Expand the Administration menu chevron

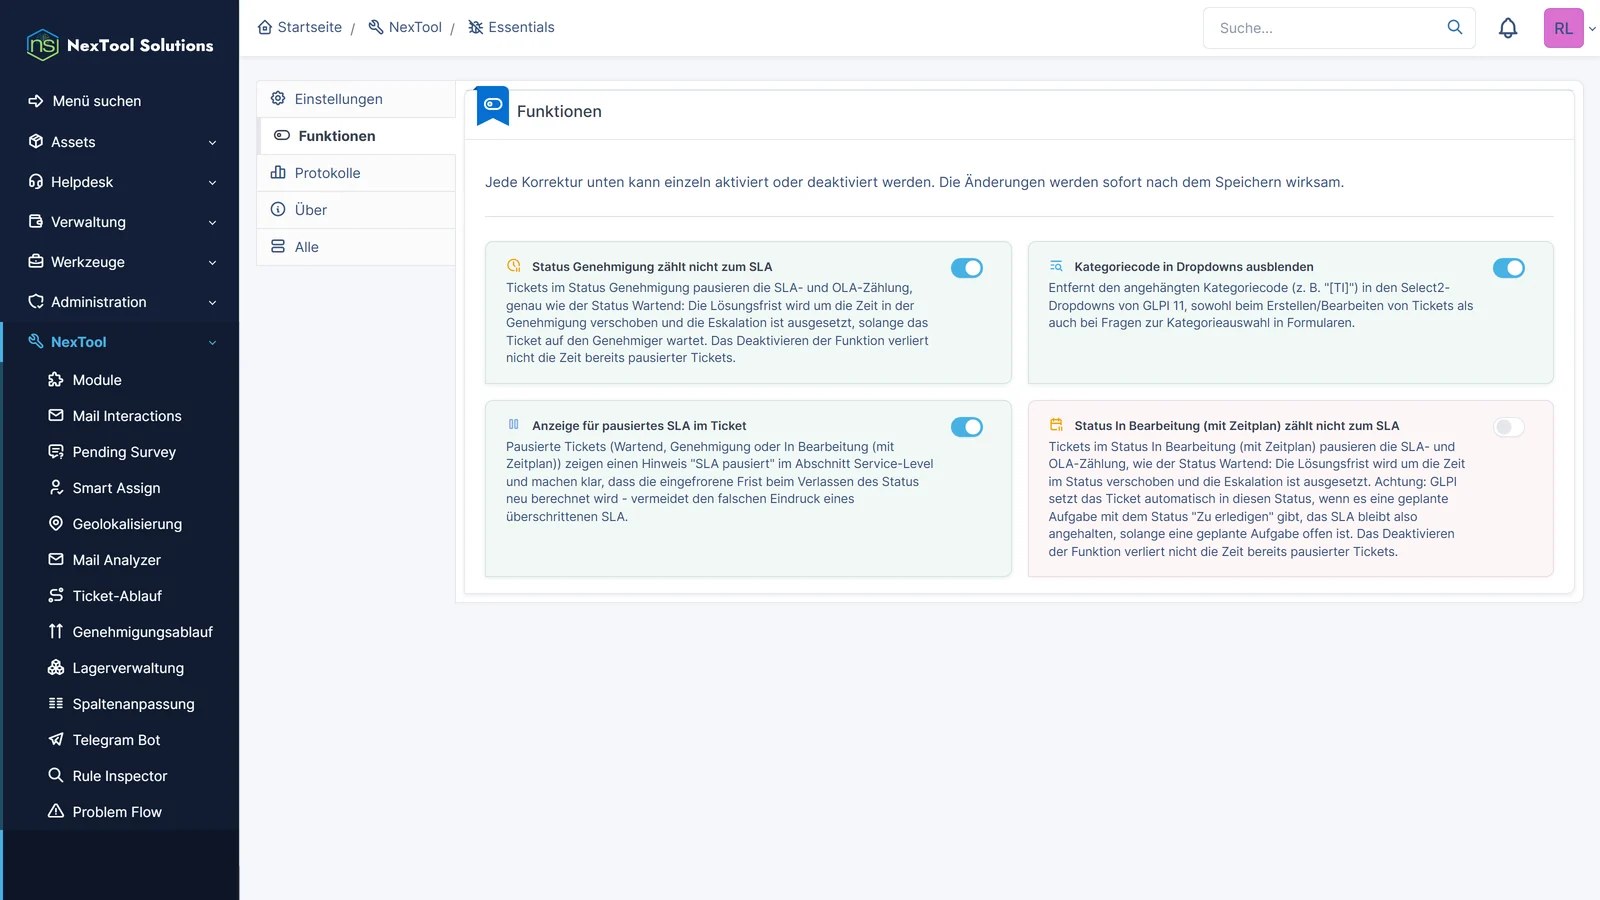pos(212,303)
